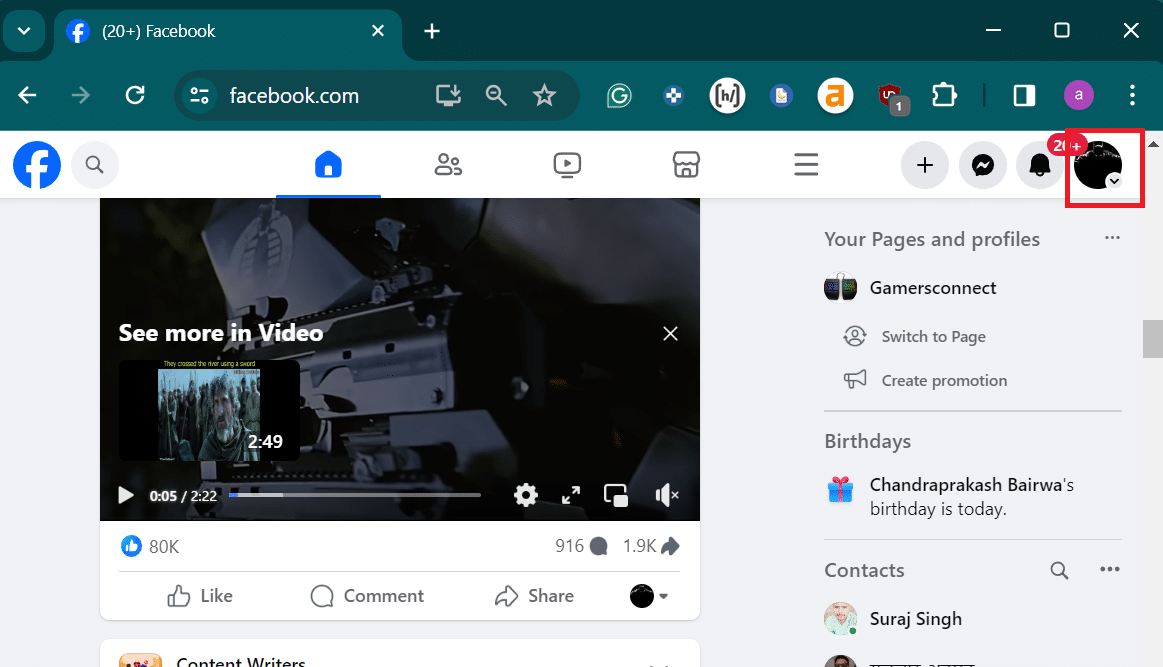The height and width of the screenshot is (667, 1163).
Task: Install app icon in address bar
Action: pyautogui.click(x=448, y=95)
